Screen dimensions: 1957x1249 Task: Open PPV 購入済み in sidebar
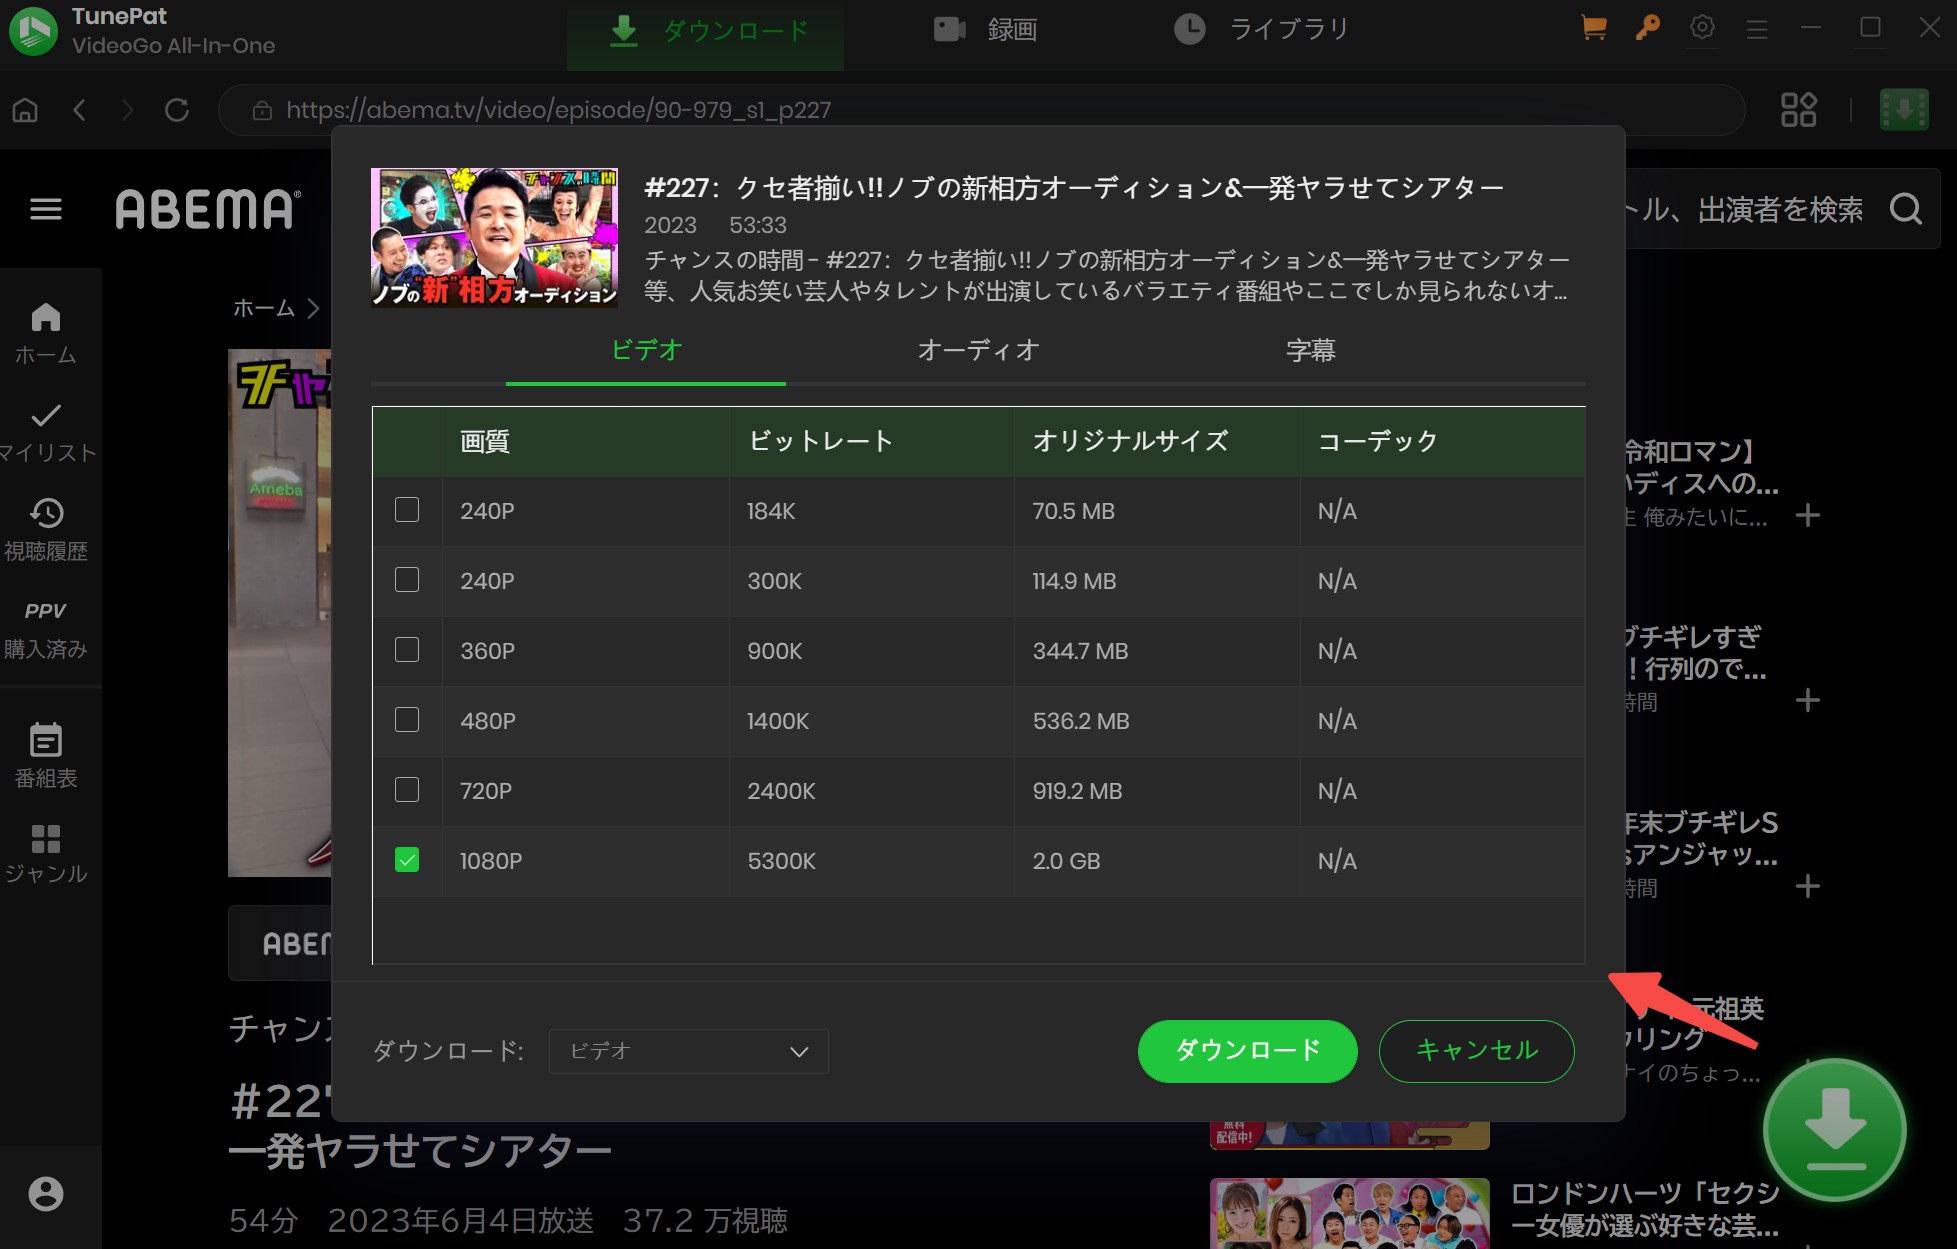tap(46, 630)
